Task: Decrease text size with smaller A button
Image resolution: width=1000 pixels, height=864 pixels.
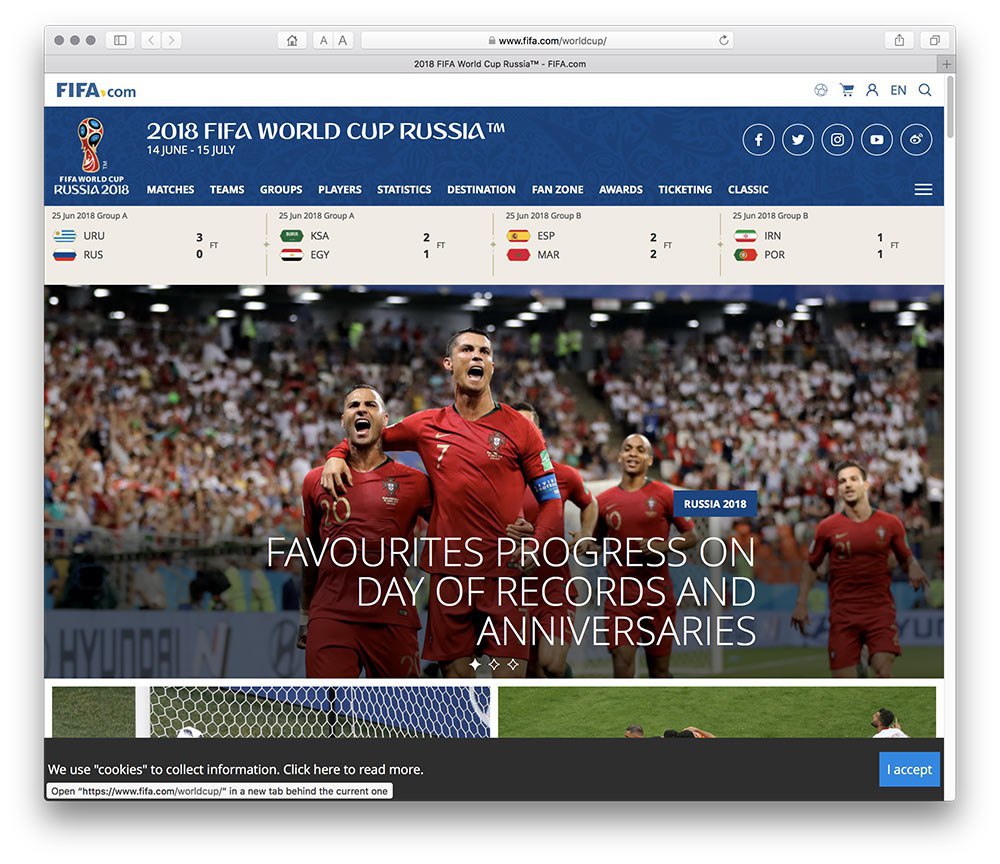Action: (x=323, y=40)
